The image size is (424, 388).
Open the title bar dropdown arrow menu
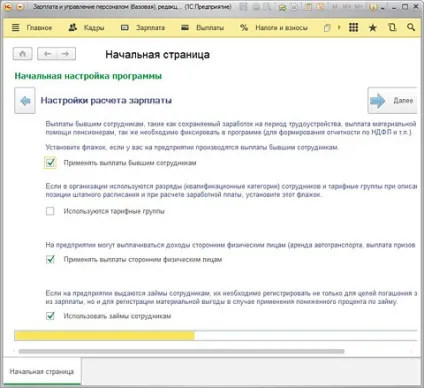[20, 7]
